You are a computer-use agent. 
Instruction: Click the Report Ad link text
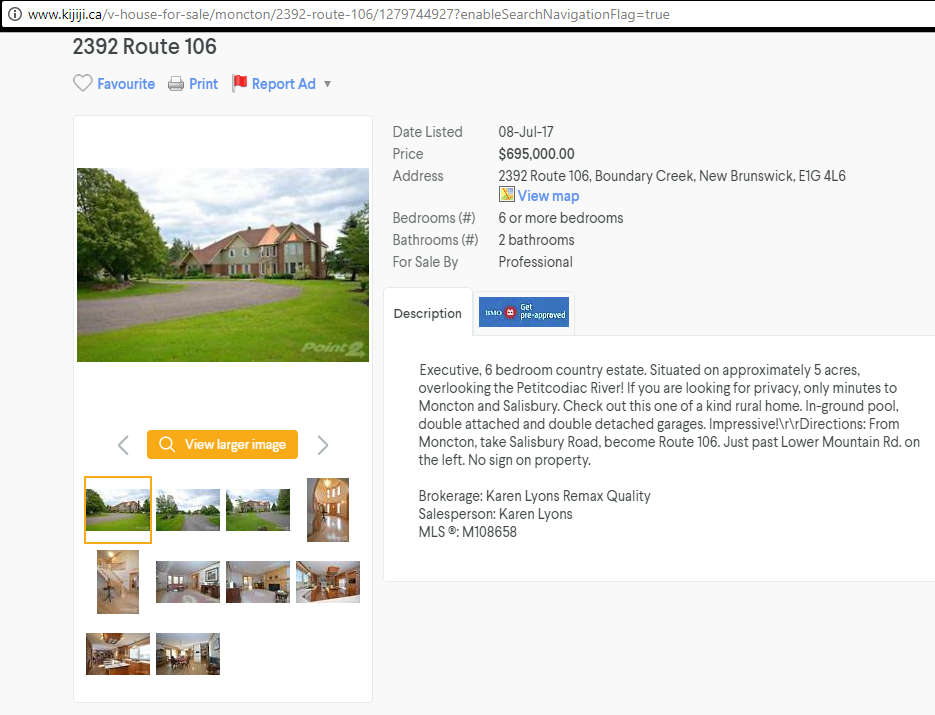283,84
